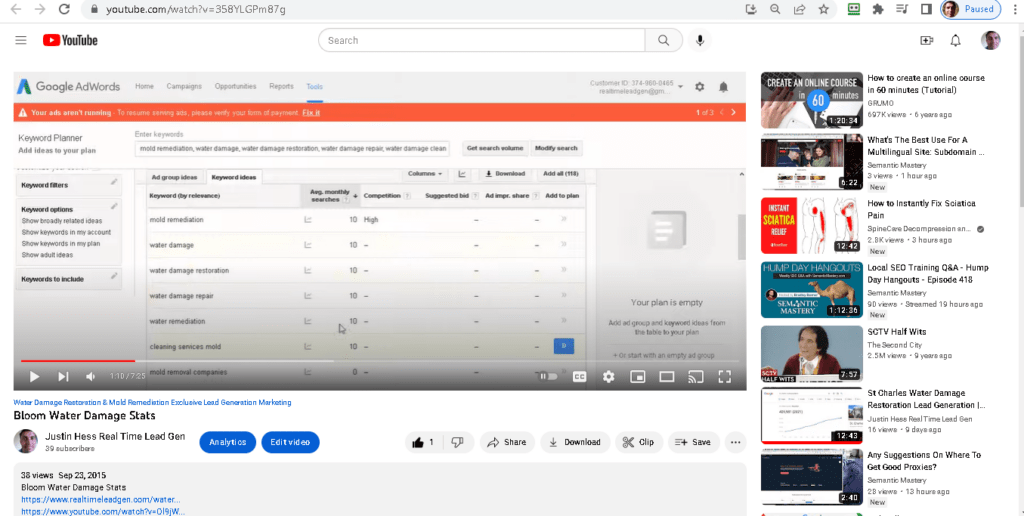Go to YouTube home via logo

[70, 40]
